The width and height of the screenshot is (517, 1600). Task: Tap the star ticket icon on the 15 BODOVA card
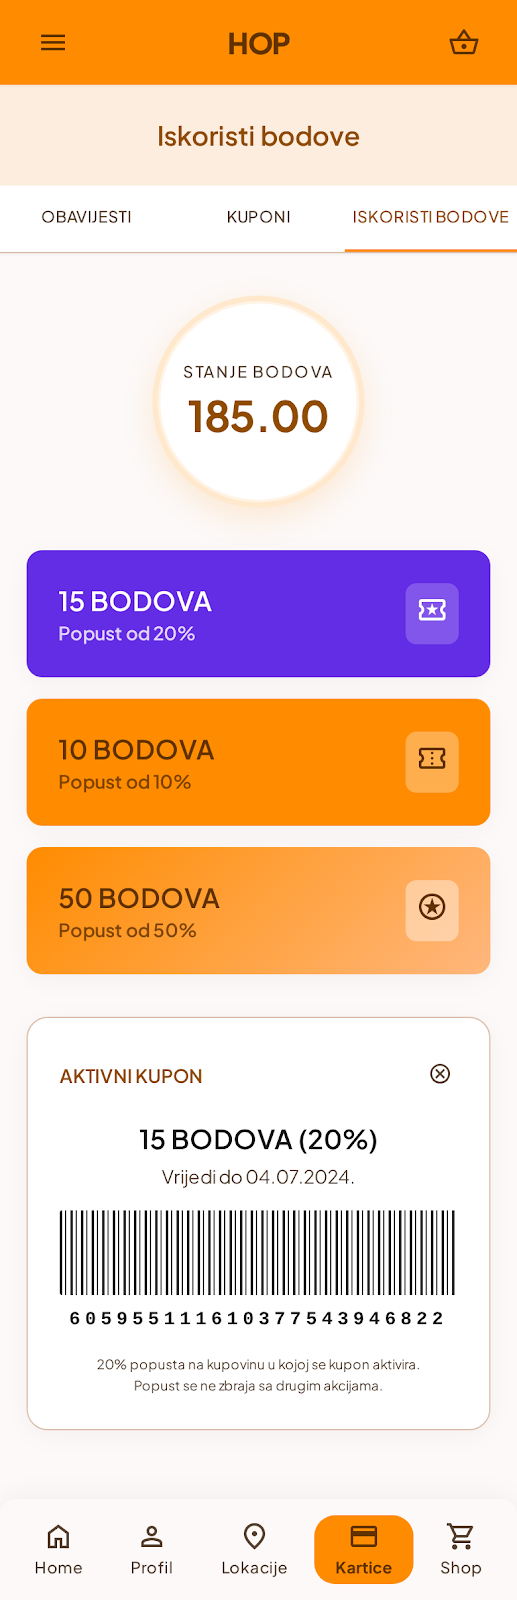point(432,613)
